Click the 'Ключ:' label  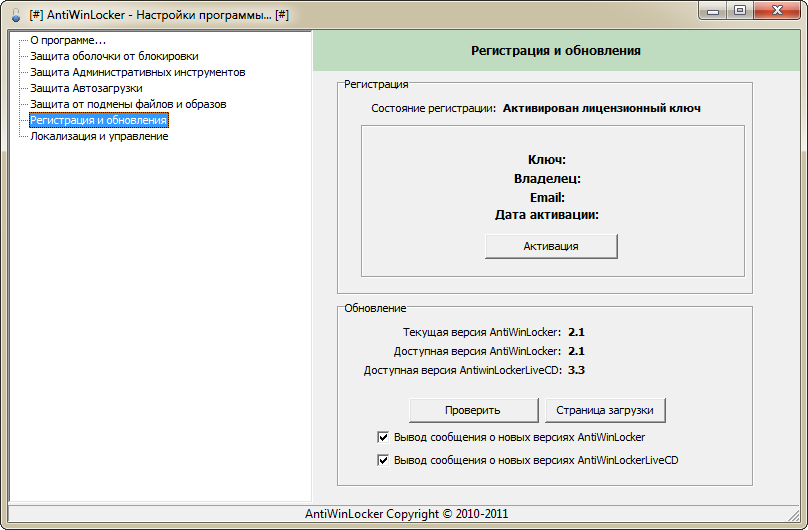547,160
